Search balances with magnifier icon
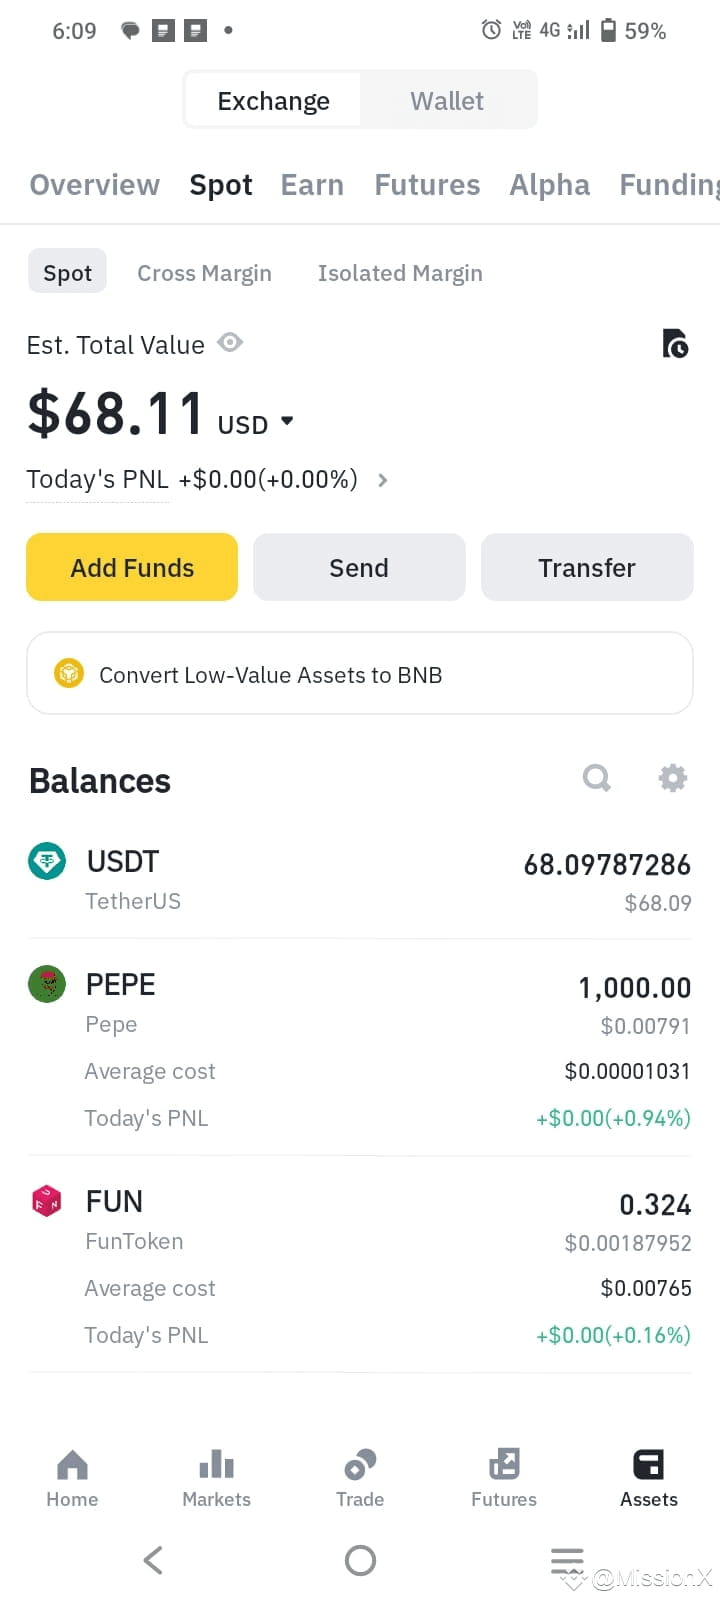The width and height of the screenshot is (720, 1600). point(597,778)
